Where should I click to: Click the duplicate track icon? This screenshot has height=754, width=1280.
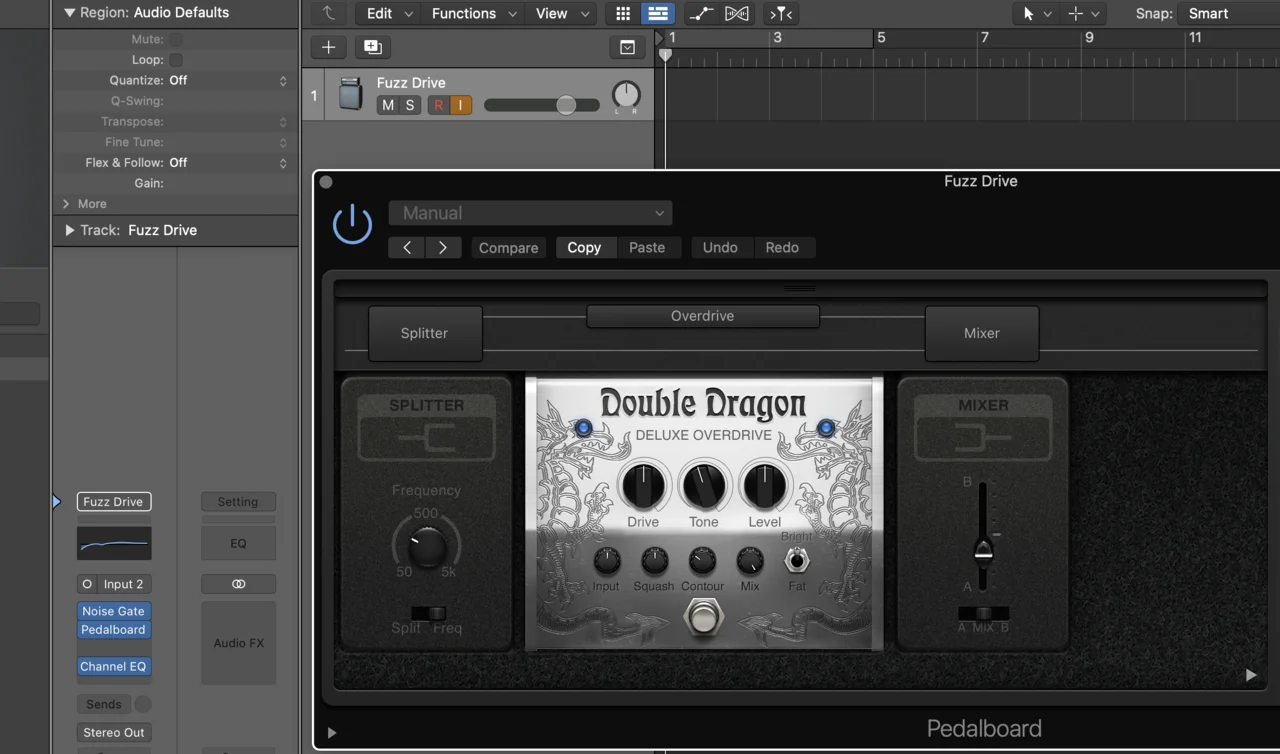[372, 46]
